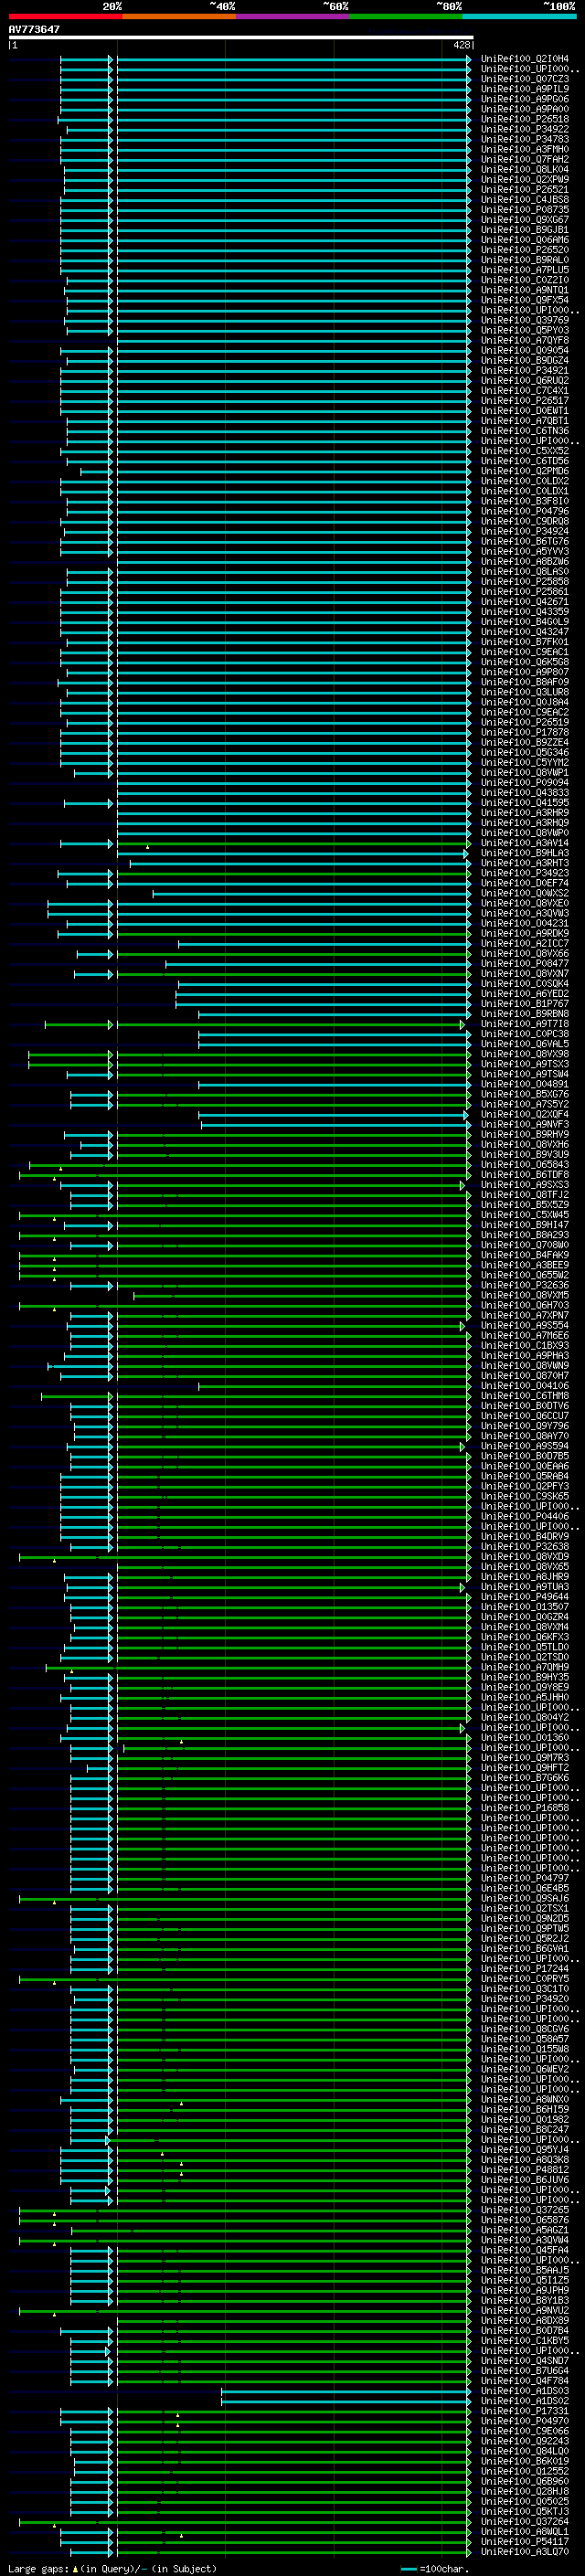Select the query label AV773647
The height and width of the screenshot is (2576, 585).
pyautogui.click(x=34, y=29)
